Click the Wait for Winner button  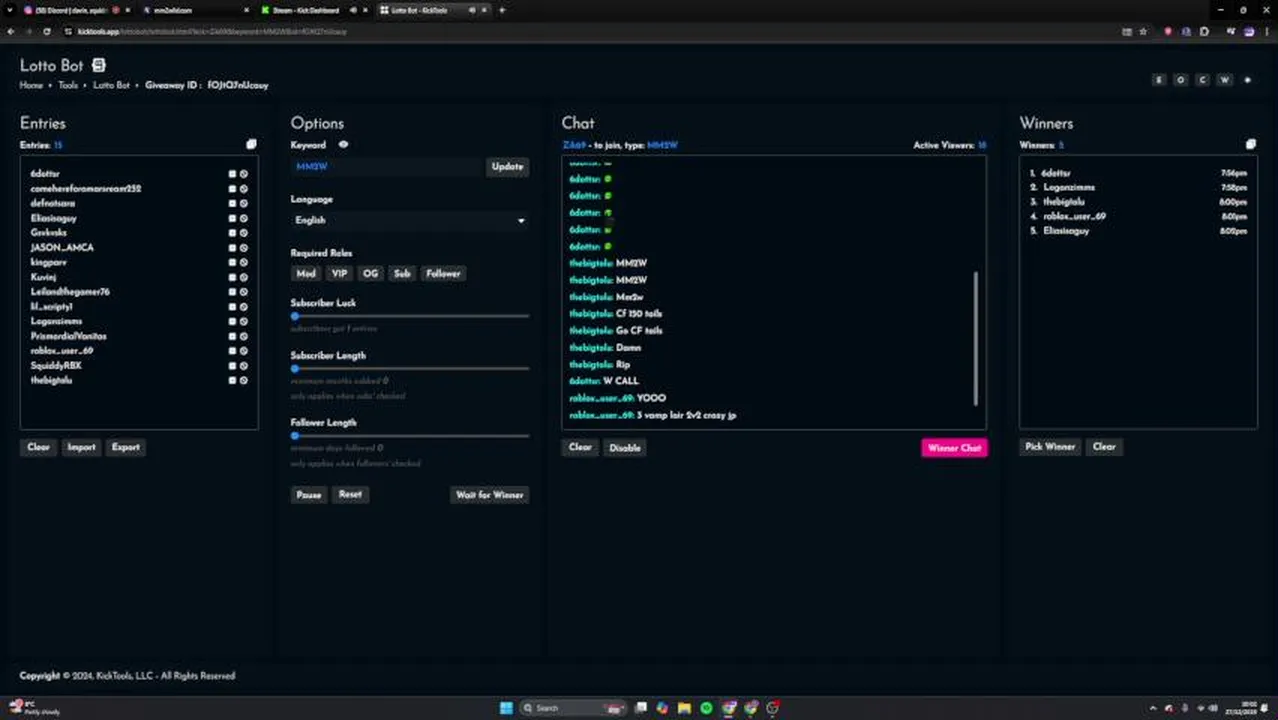pyautogui.click(x=490, y=495)
